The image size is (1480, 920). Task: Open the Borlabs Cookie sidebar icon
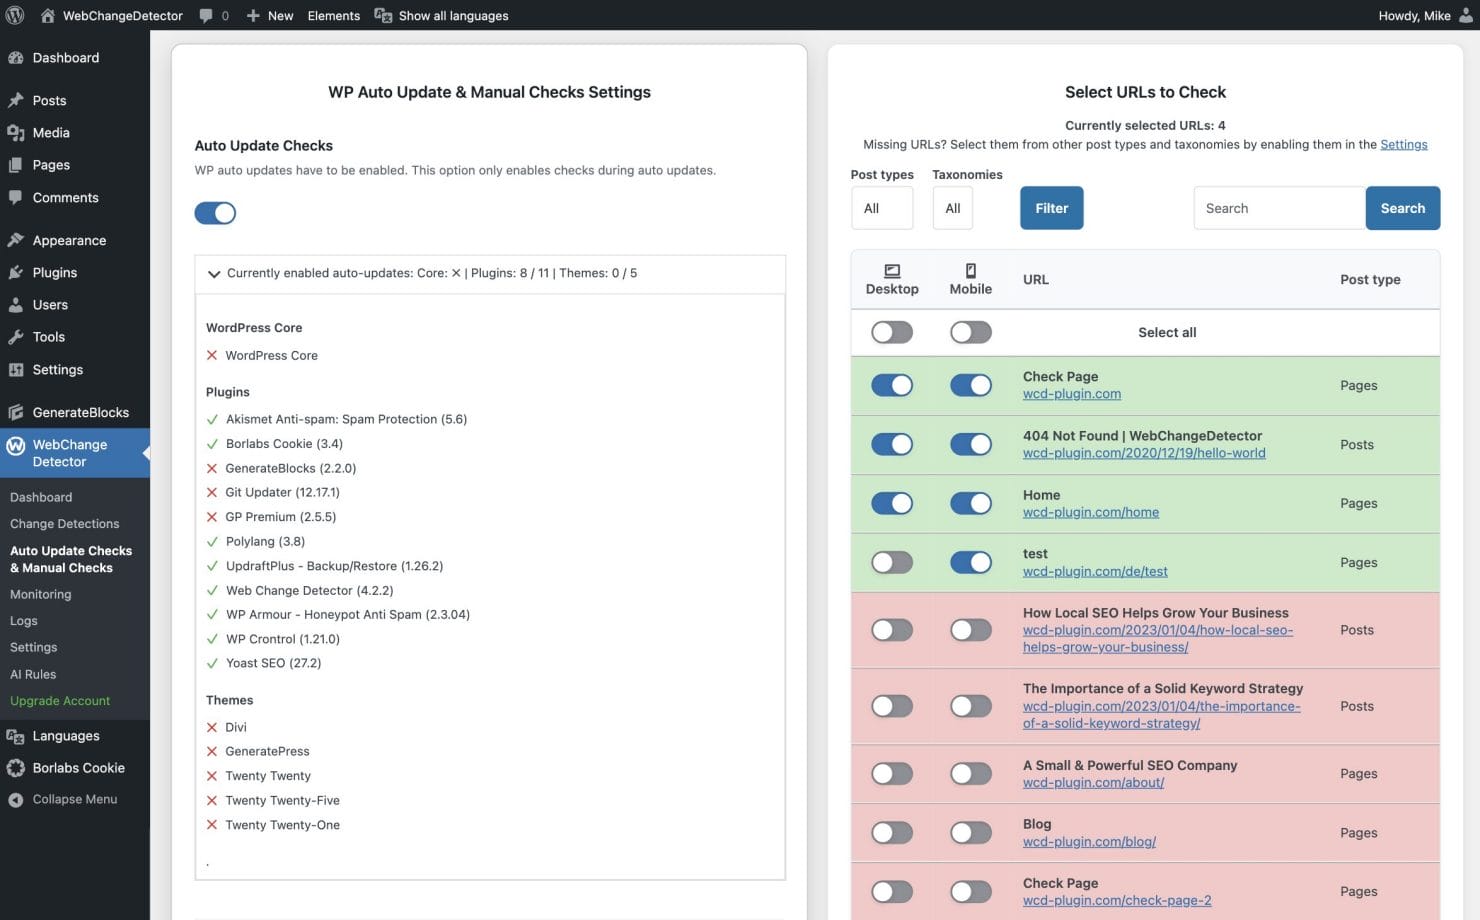15,768
